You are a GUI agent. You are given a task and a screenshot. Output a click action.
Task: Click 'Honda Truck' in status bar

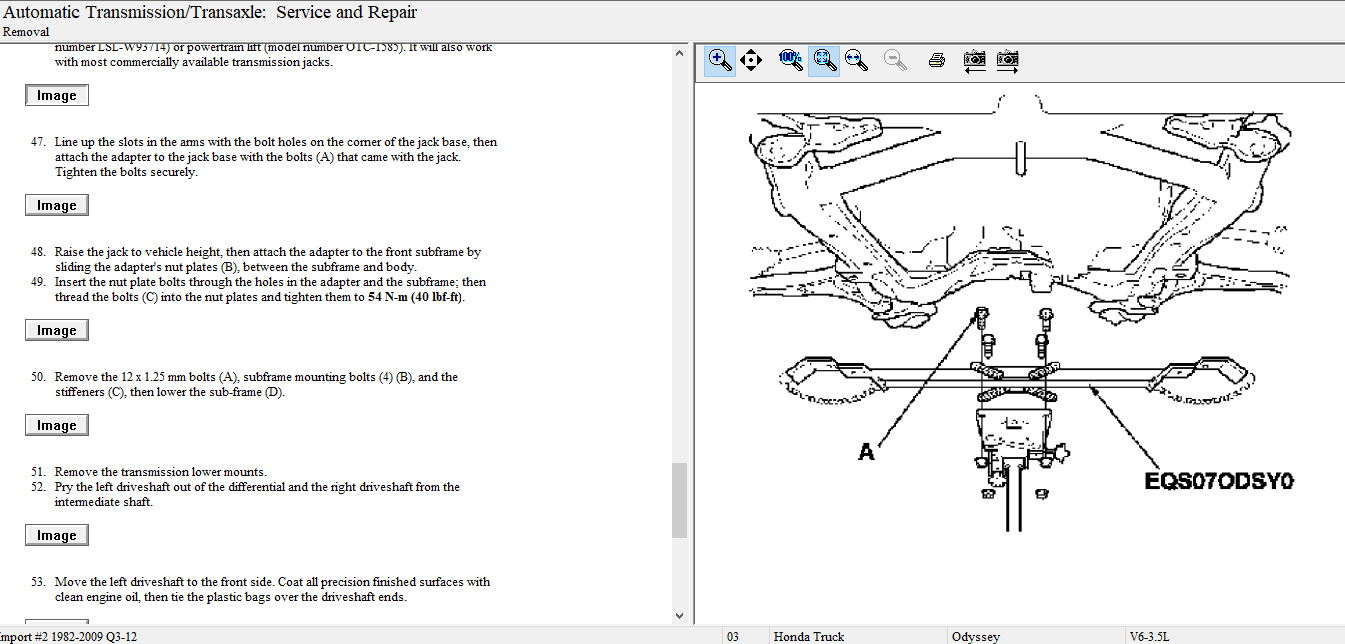(808, 636)
